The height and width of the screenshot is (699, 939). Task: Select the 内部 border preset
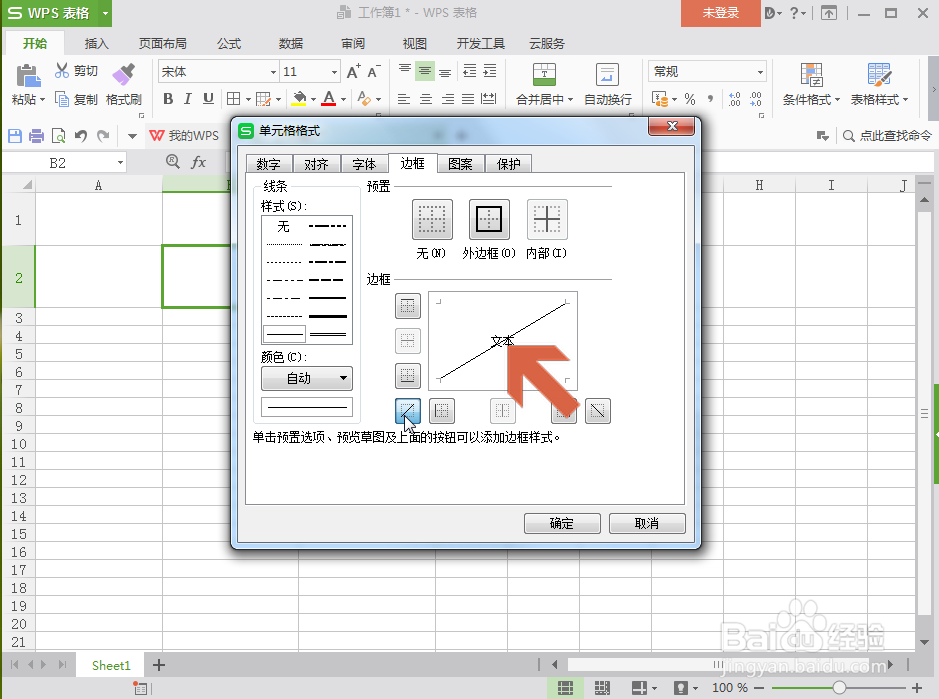[x=547, y=219]
